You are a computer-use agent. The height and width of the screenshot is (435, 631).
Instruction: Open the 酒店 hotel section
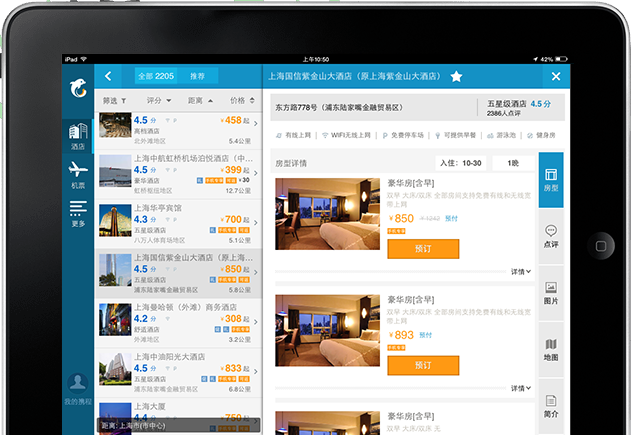click(78, 136)
